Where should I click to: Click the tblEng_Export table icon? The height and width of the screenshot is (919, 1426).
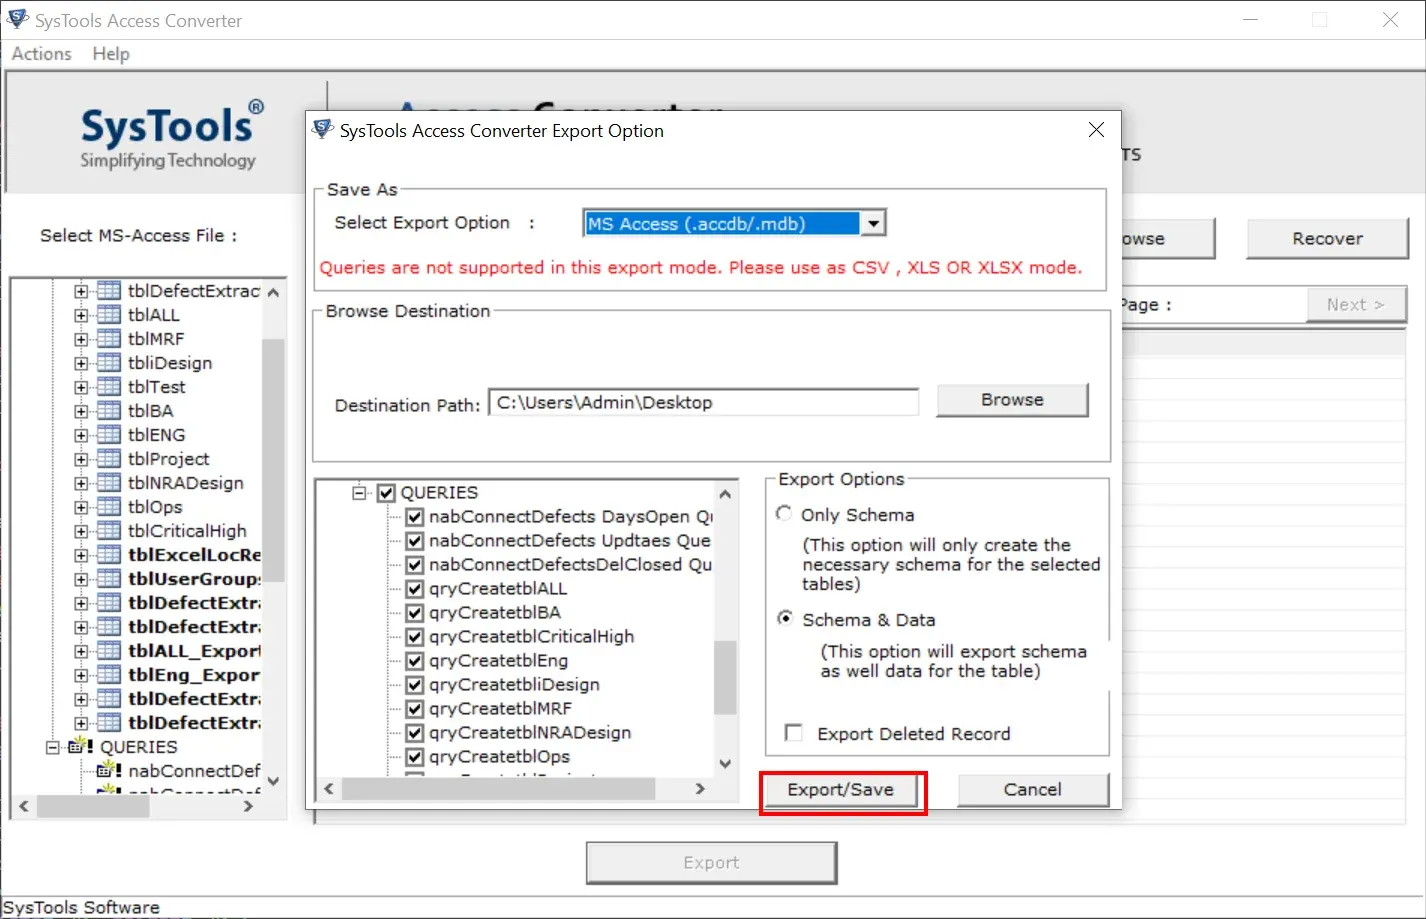coord(109,675)
